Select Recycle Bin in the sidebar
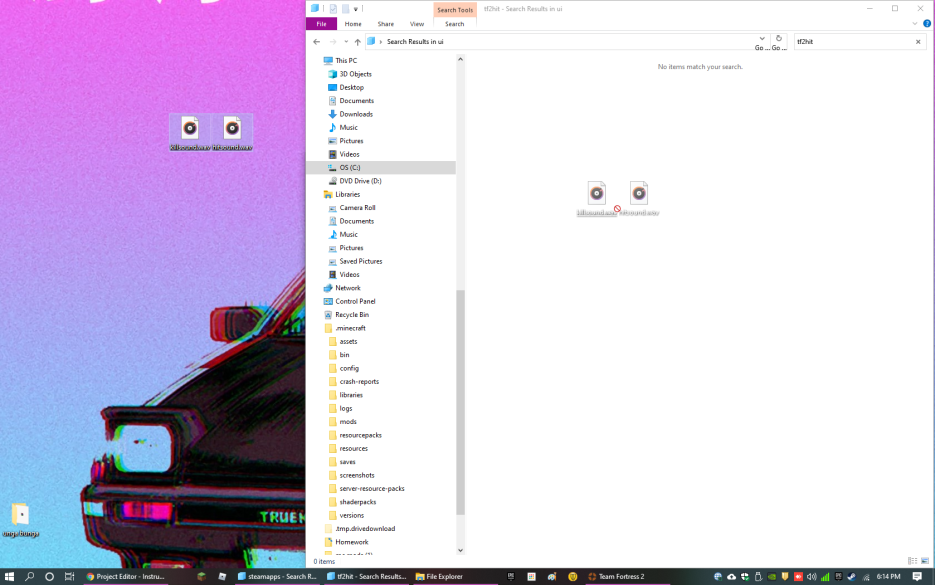Viewport: 935px width, 585px height. 352,314
